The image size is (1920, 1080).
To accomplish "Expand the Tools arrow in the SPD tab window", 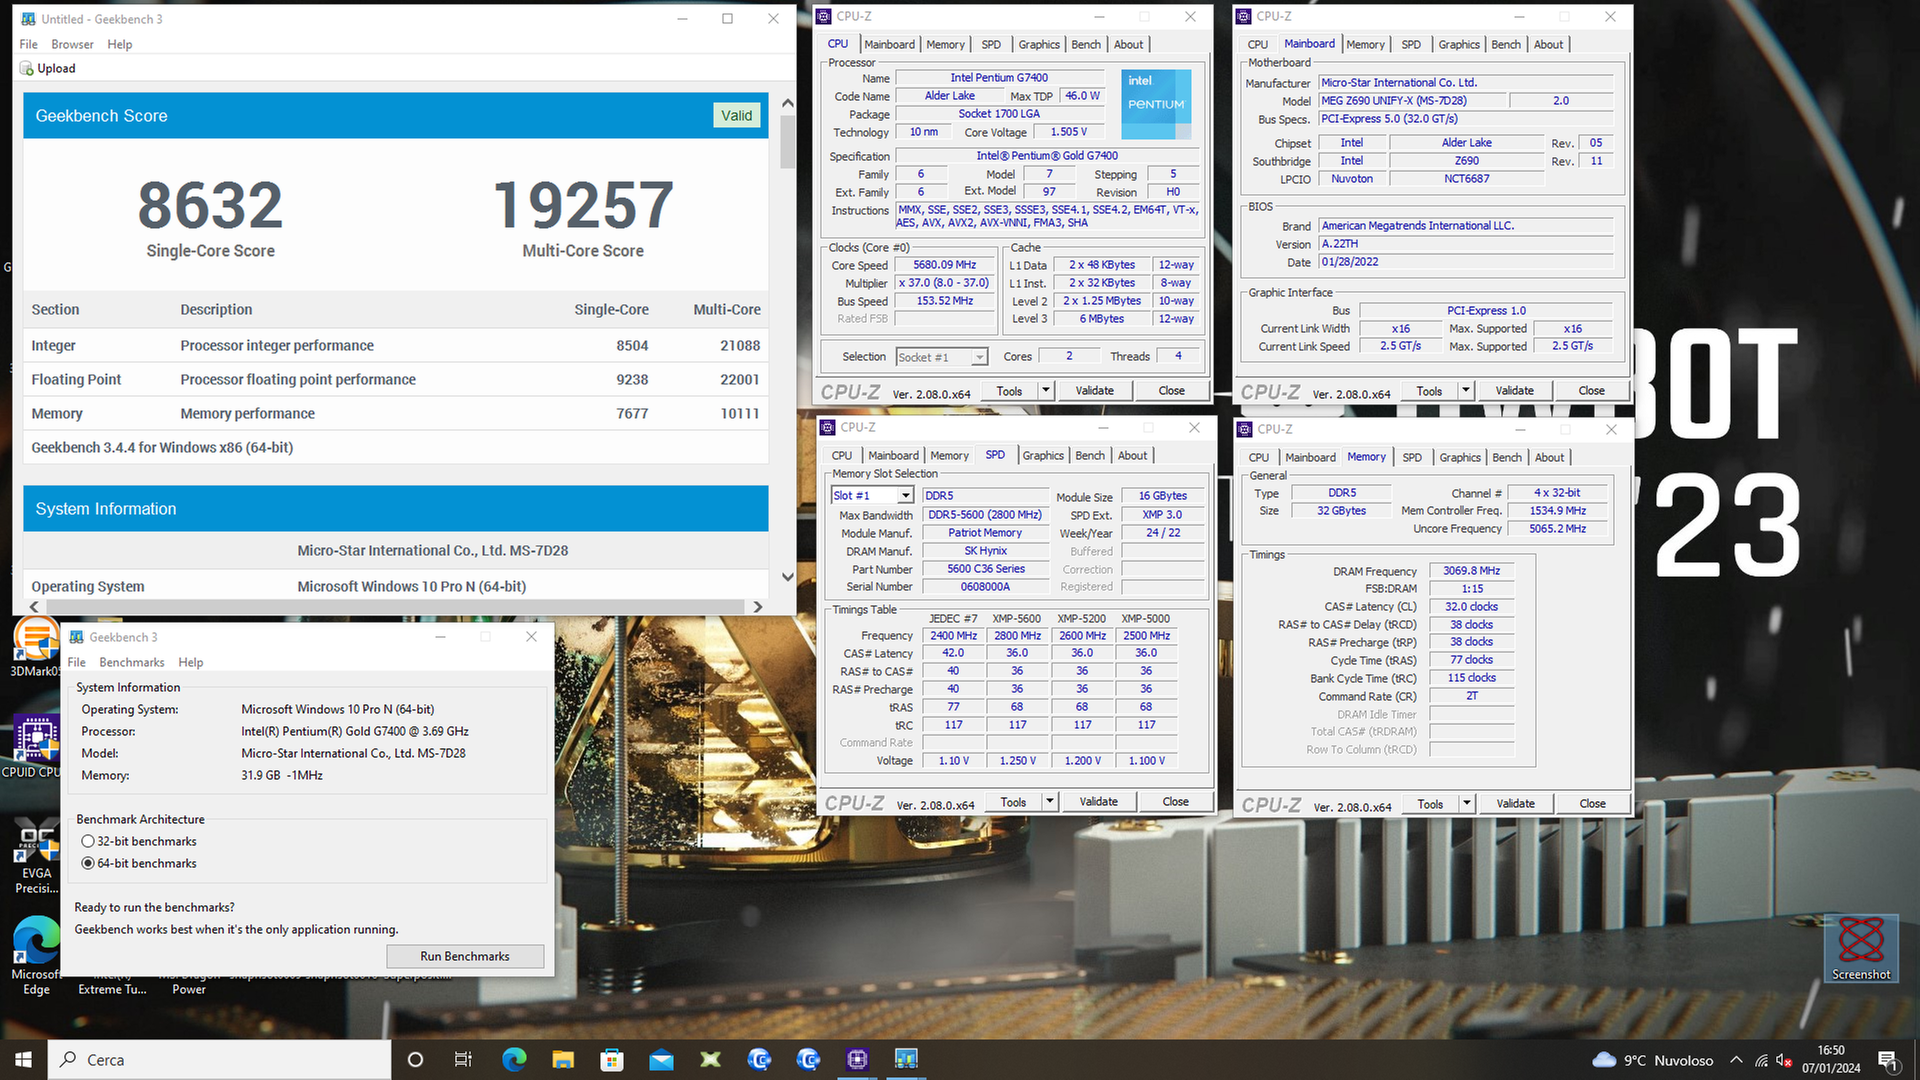I will 1050,801.
